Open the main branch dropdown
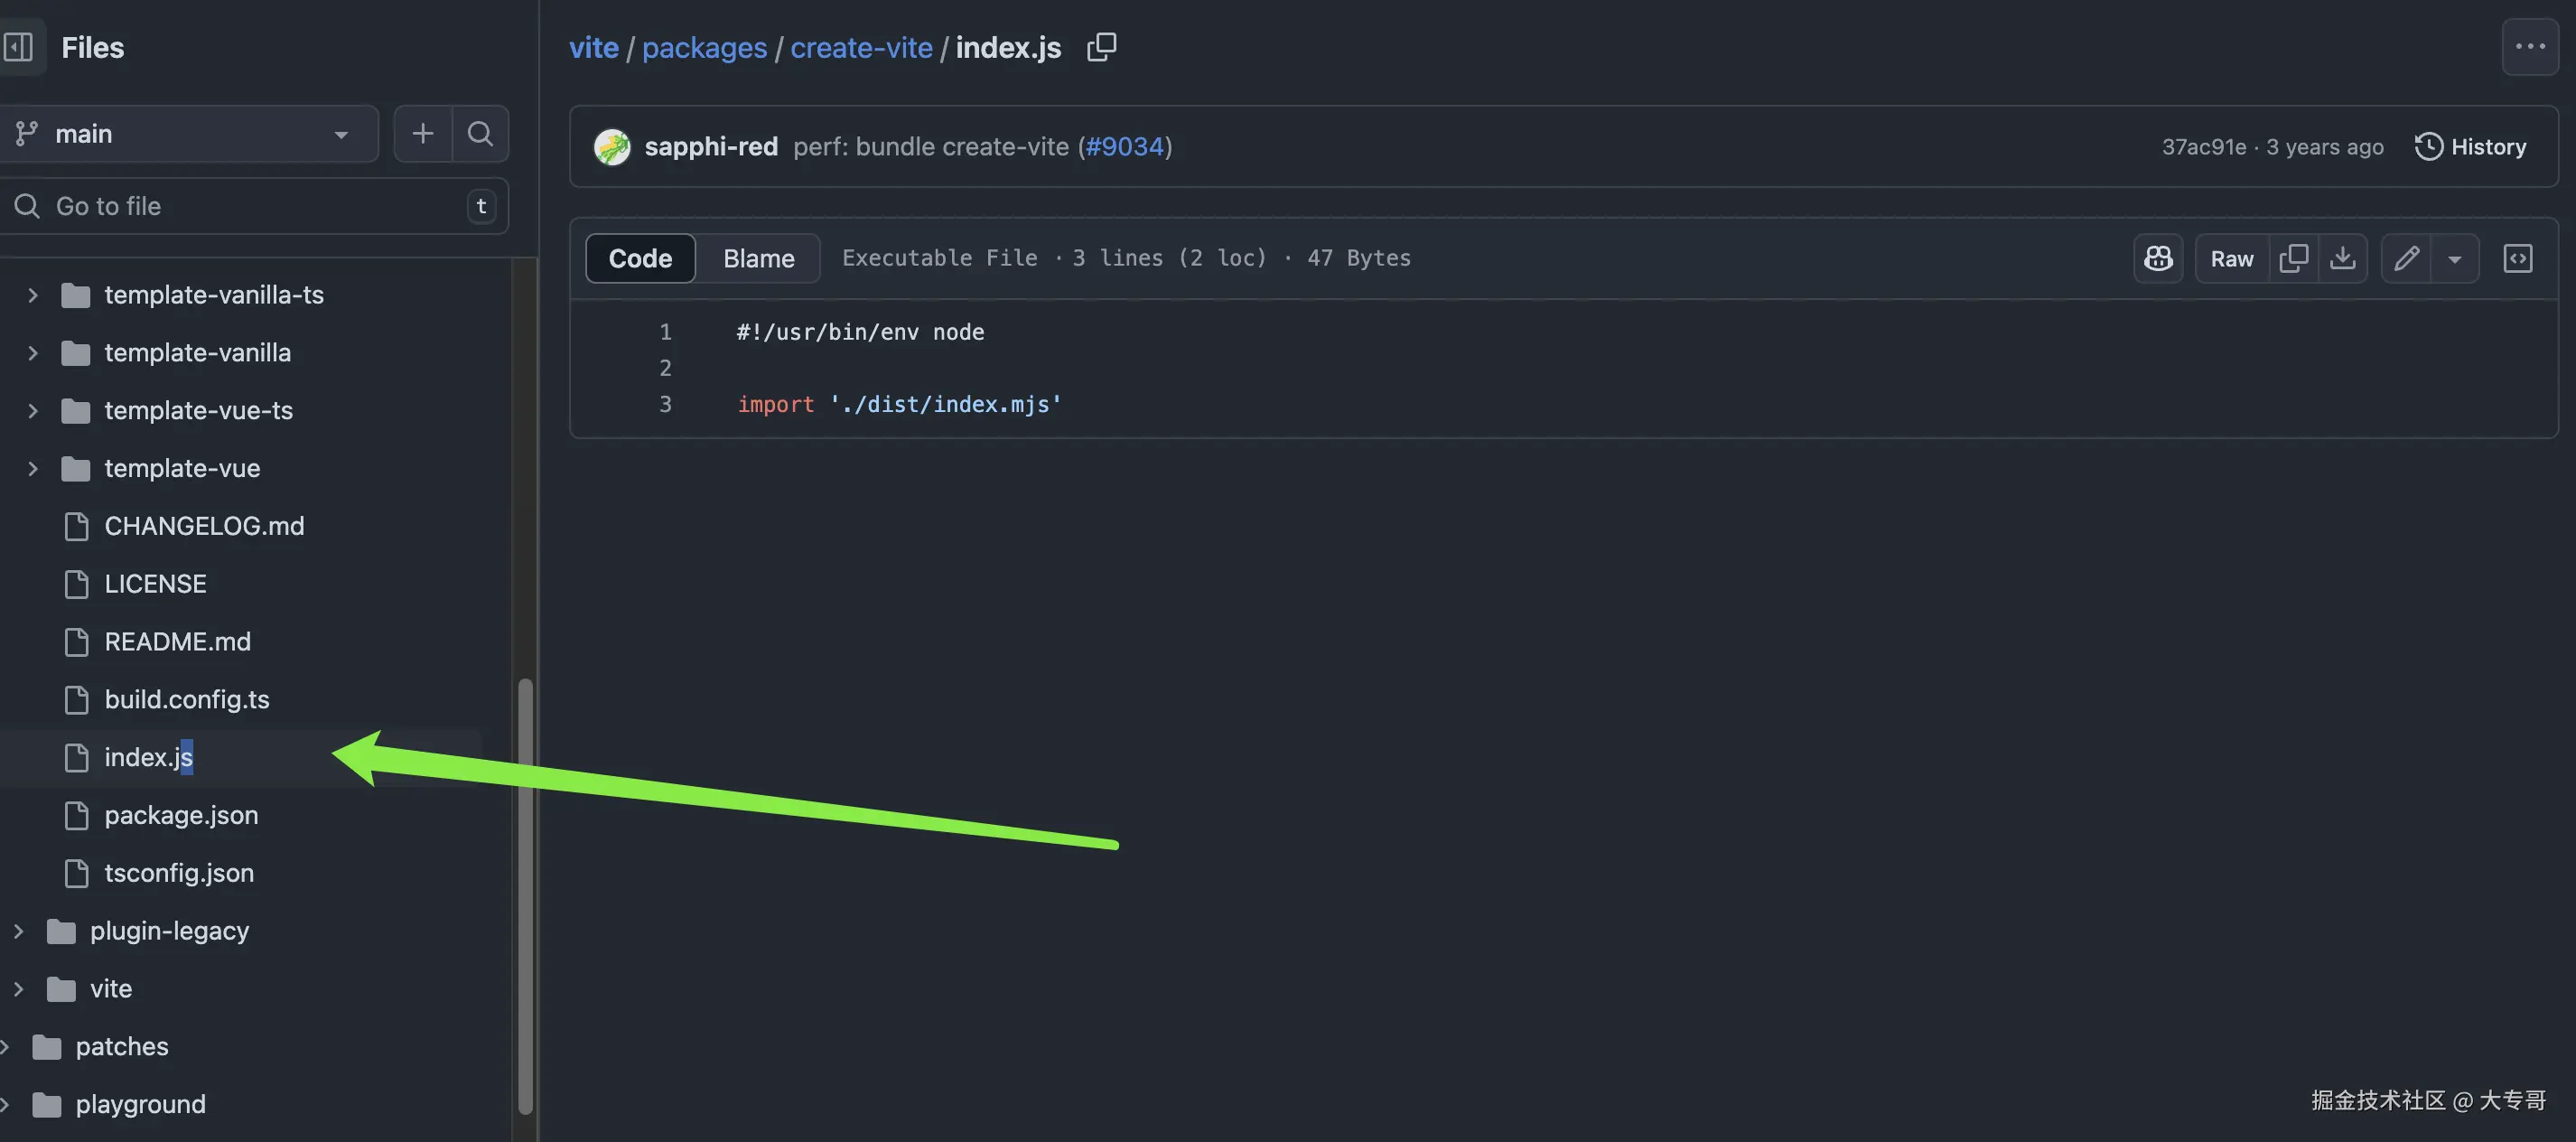Screen dimensions: 2576x1142 [x=190, y=133]
